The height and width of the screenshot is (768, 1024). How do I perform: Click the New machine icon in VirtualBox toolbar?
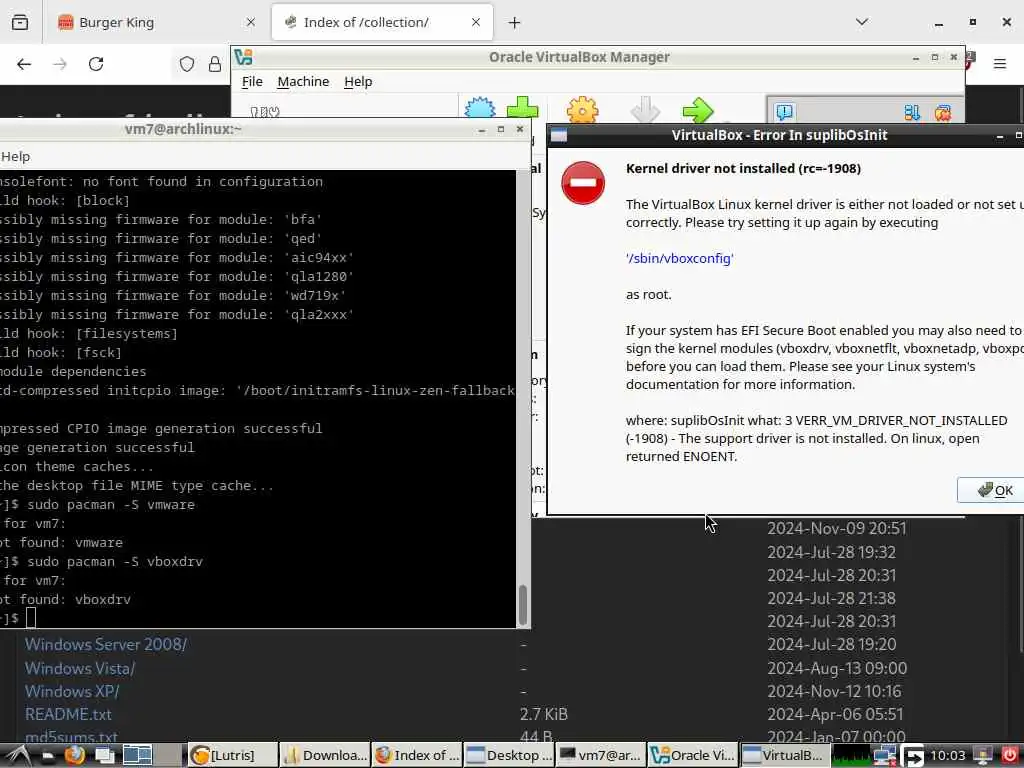point(479,108)
